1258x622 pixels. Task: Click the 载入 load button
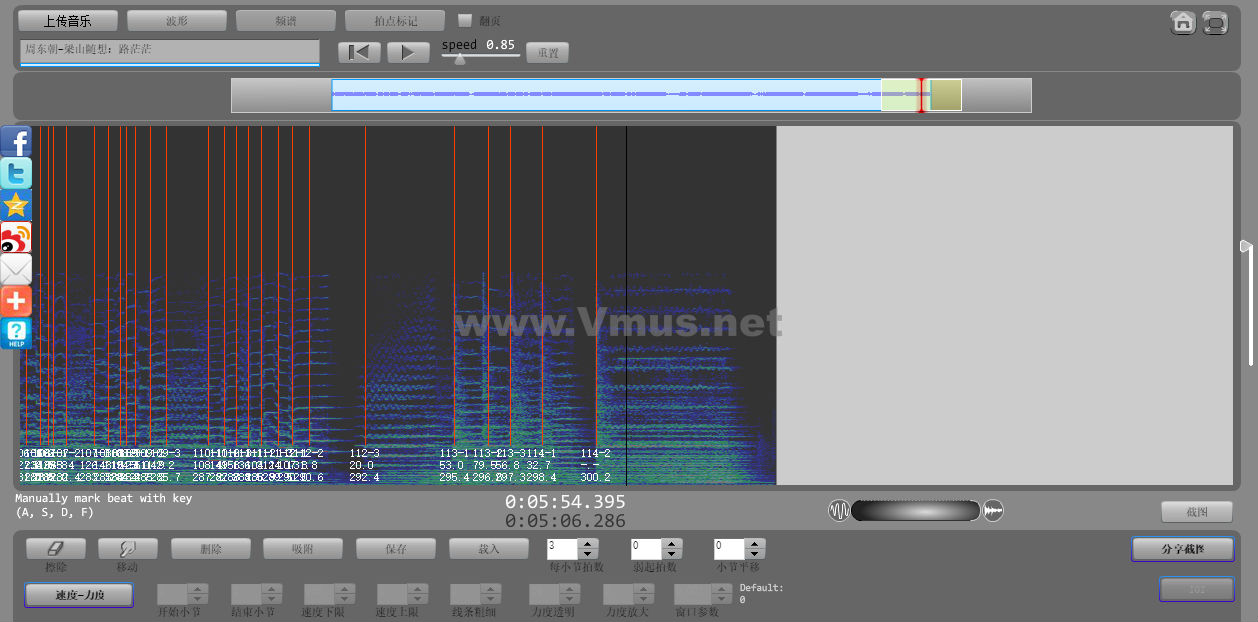pos(489,549)
